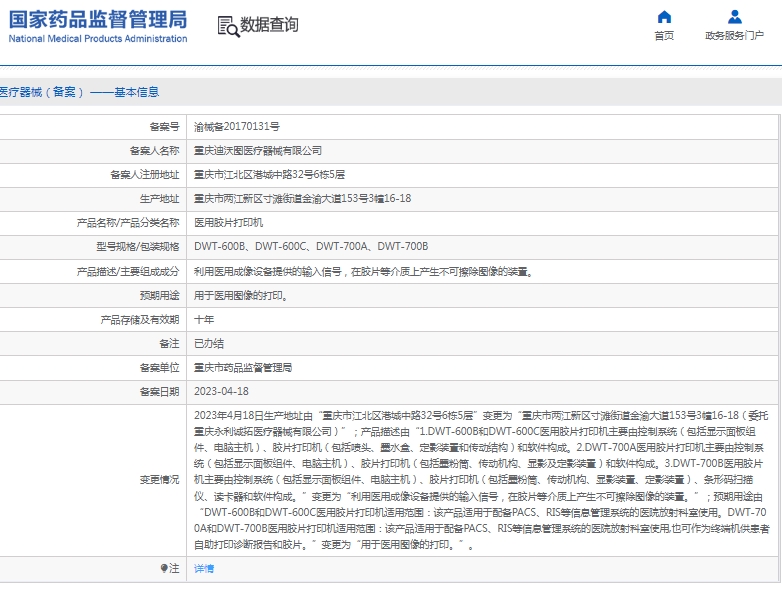Image resolution: width=782 pixels, height=589 pixels.
Task: Open the 详情 link in the 注 row
Action: coord(204,569)
